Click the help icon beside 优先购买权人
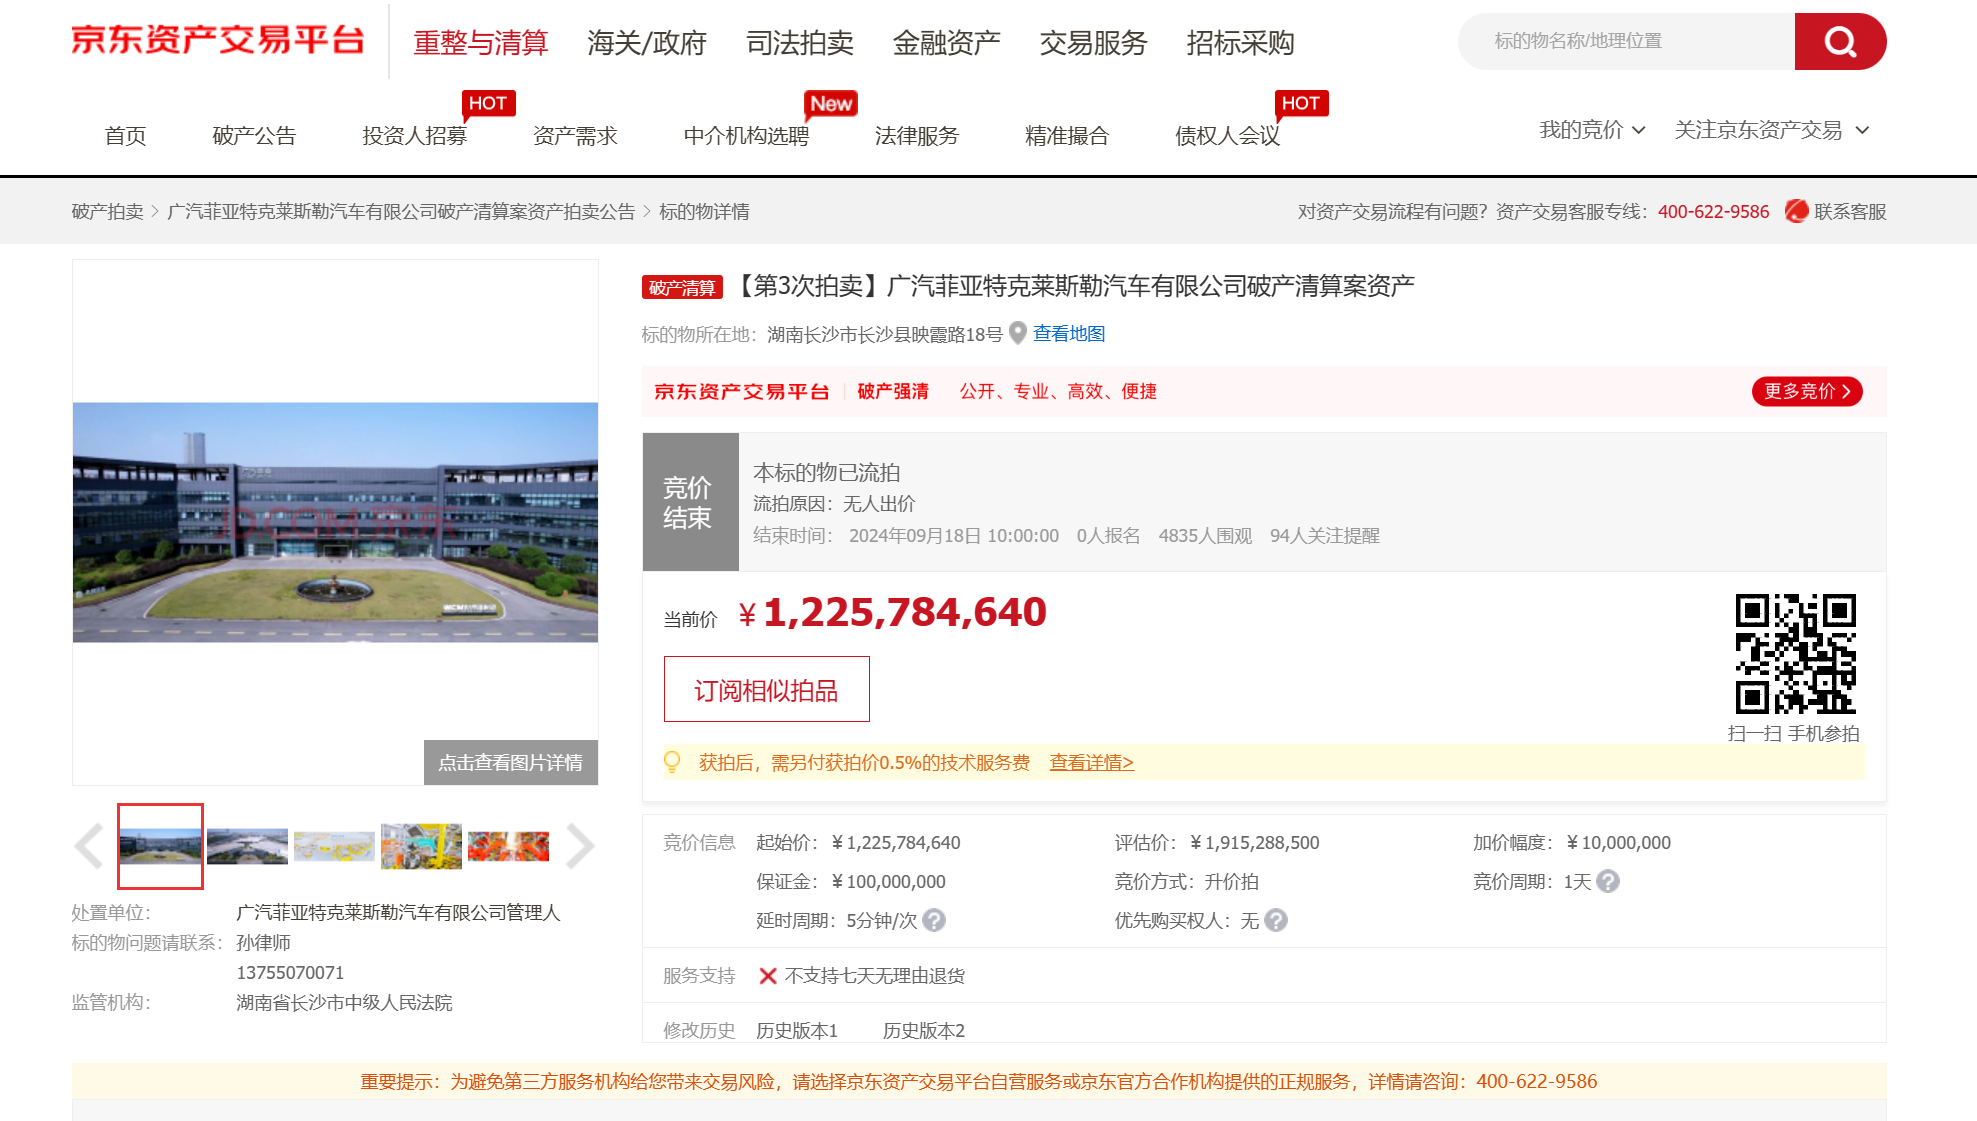The height and width of the screenshot is (1121, 1977). [1276, 920]
